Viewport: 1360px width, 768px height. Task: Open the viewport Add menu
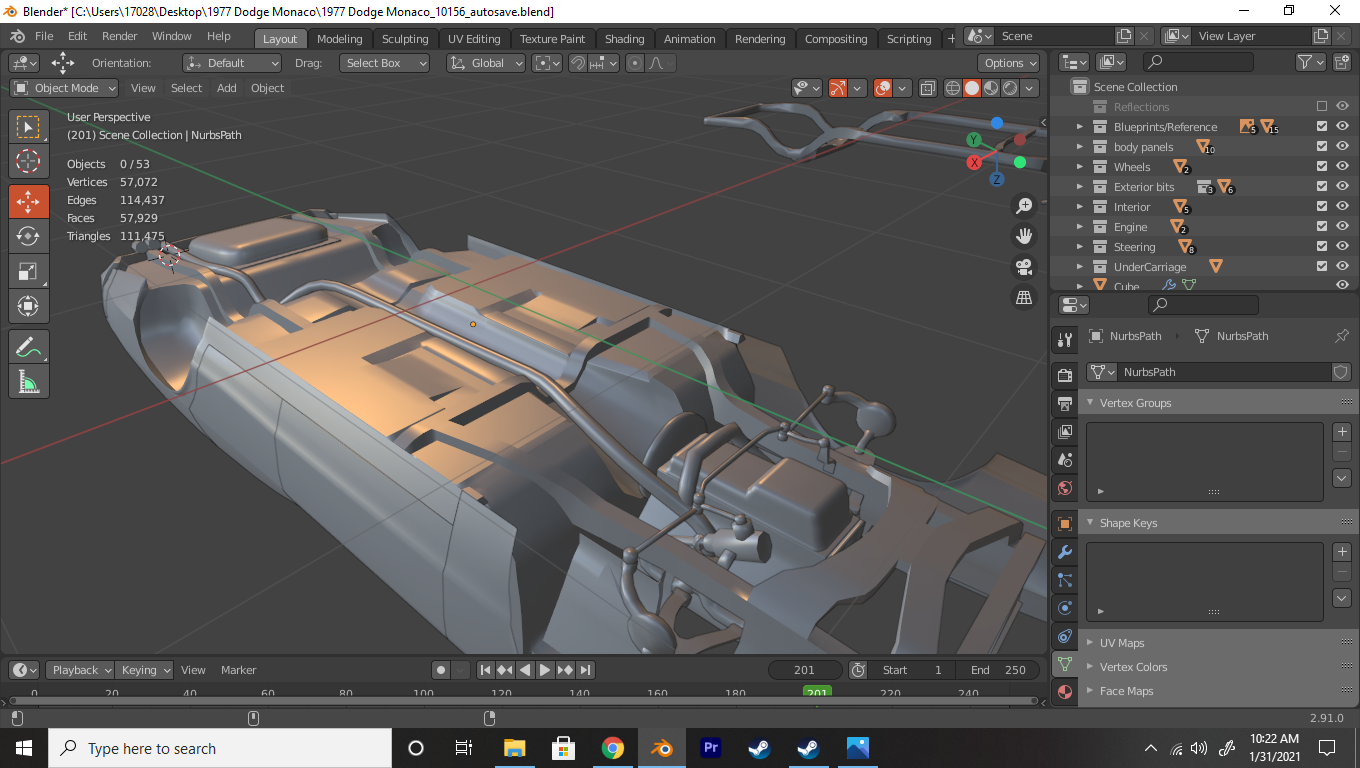coord(227,88)
